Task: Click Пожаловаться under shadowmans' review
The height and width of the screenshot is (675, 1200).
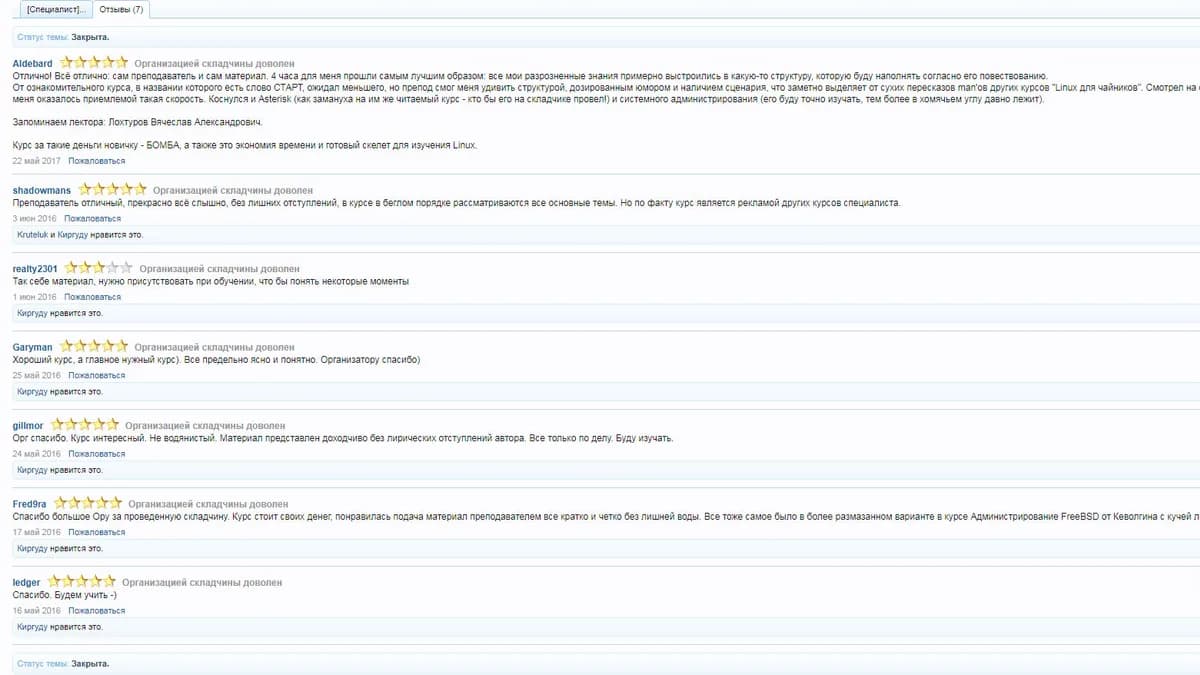Action: [x=93, y=218]
